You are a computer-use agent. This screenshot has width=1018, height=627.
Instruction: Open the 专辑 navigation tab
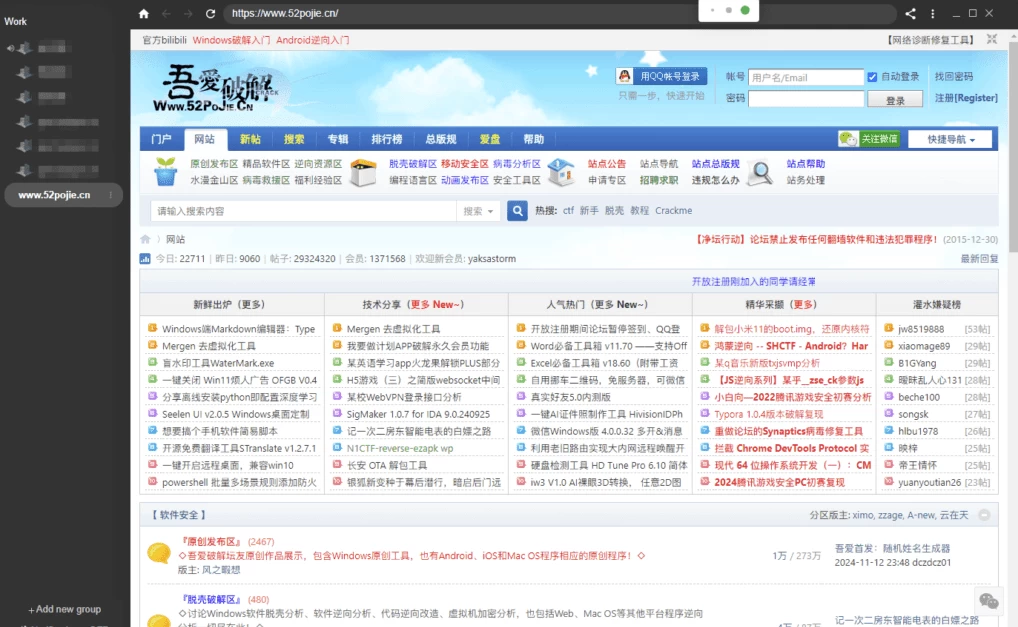pyautogui.click(x=338, y=139)
